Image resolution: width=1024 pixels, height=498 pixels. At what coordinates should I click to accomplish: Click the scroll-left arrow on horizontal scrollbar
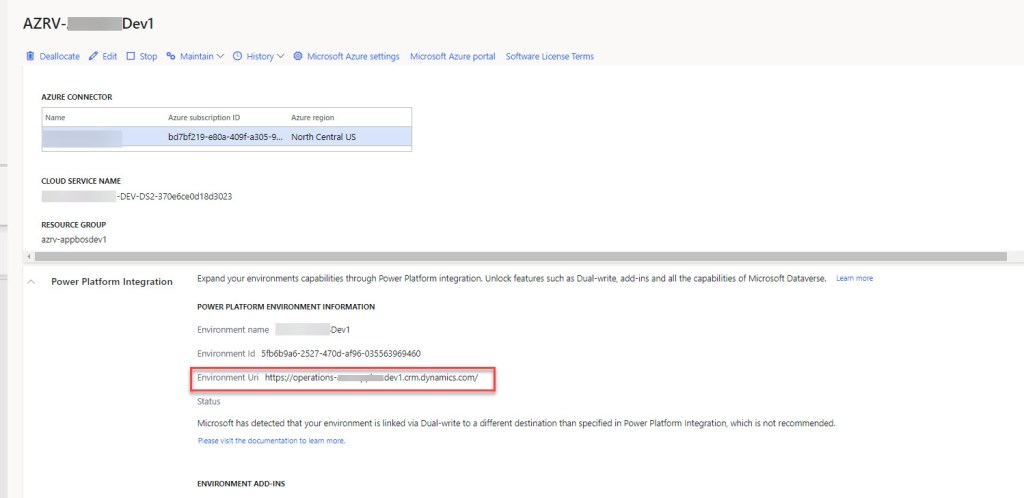[x=27, y=257]
